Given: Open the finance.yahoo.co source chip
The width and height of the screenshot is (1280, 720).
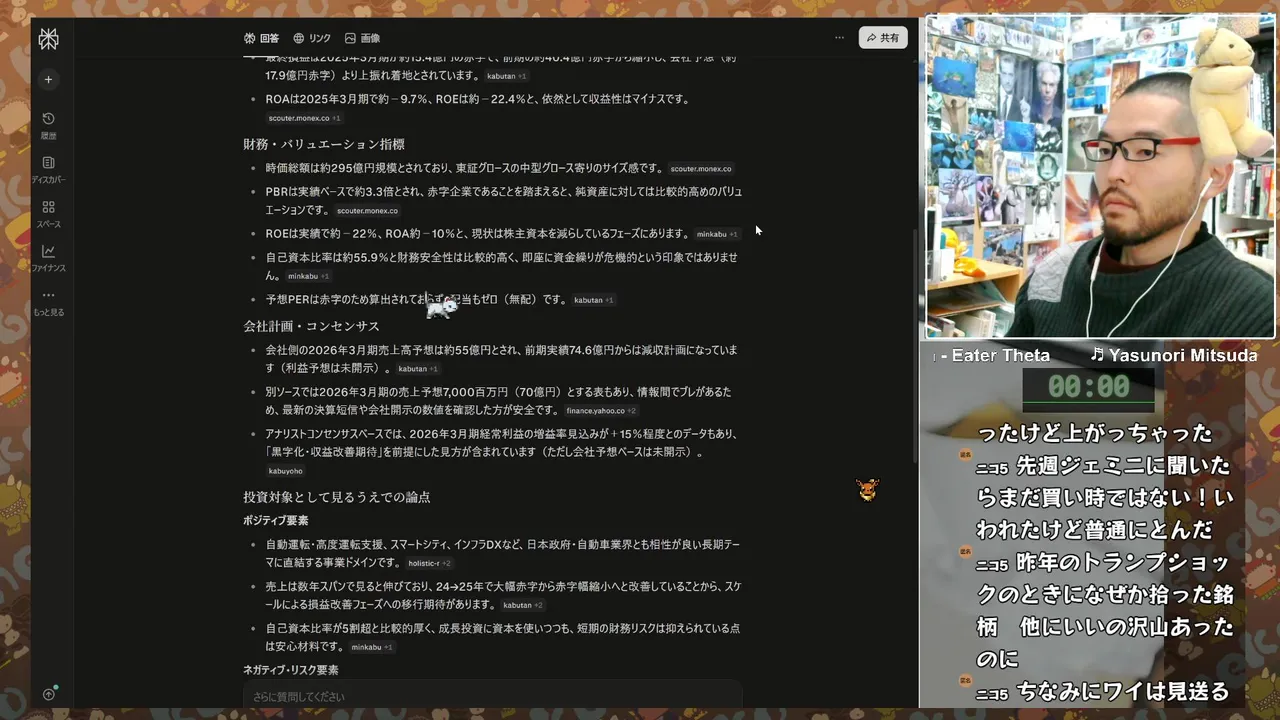Looking at the screenshot, I should click(x=601, y=411).
